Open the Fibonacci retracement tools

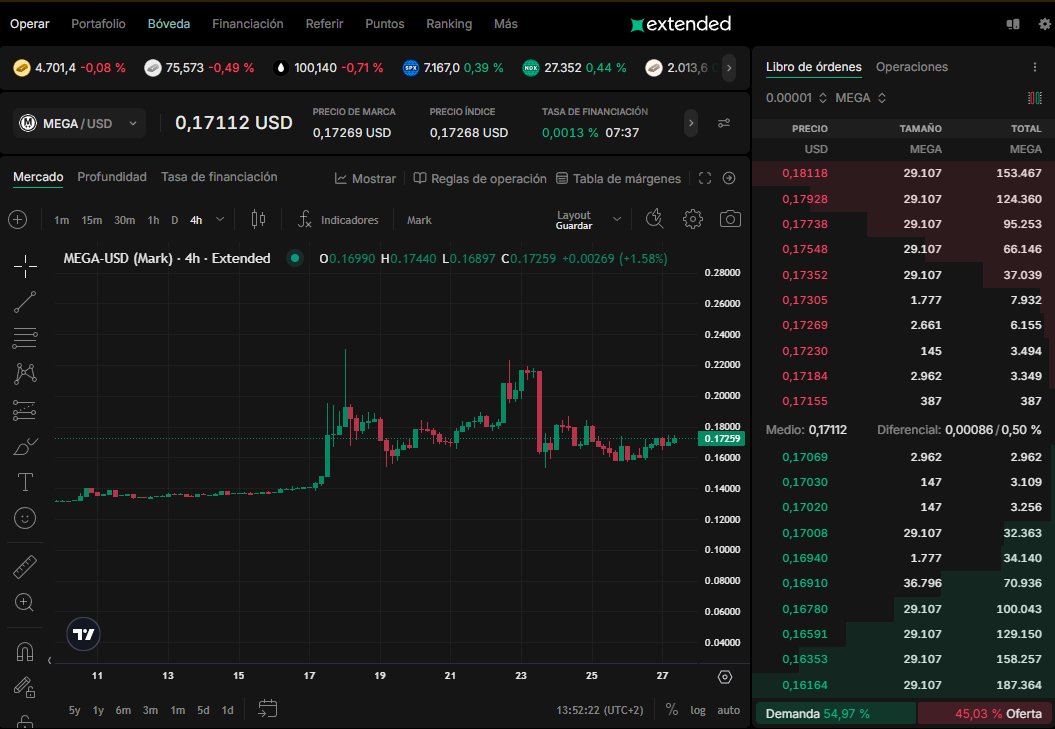click(25, 338)
